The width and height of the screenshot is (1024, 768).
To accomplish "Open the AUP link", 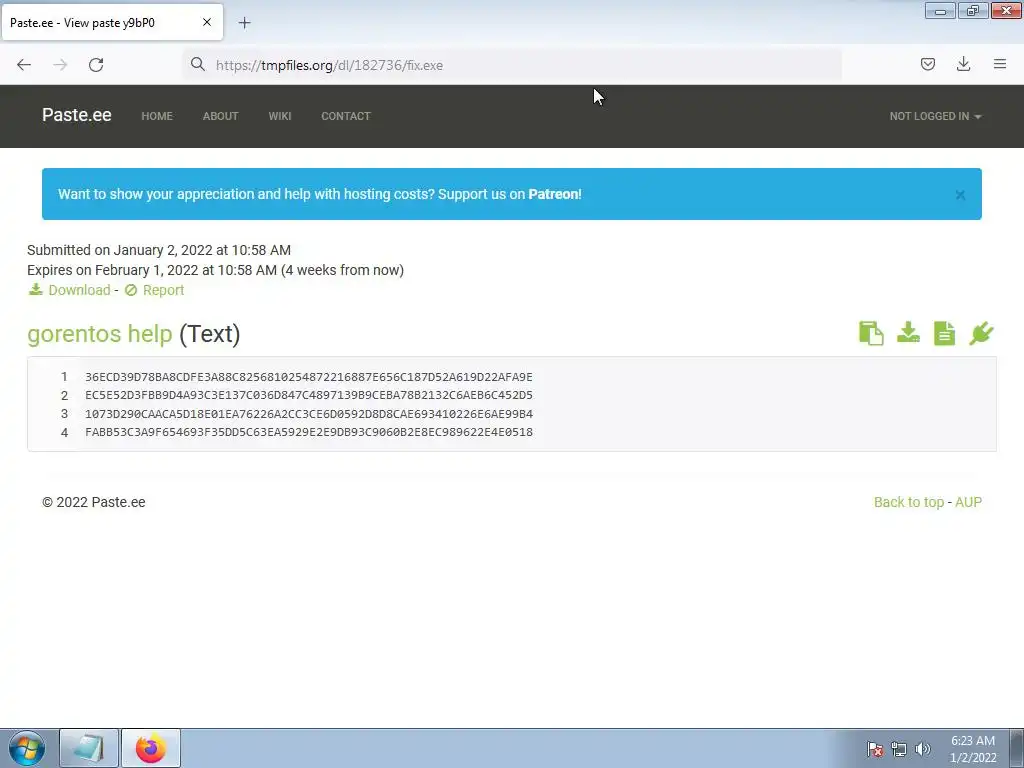I will pyautogui.click(x=968, y=502).
